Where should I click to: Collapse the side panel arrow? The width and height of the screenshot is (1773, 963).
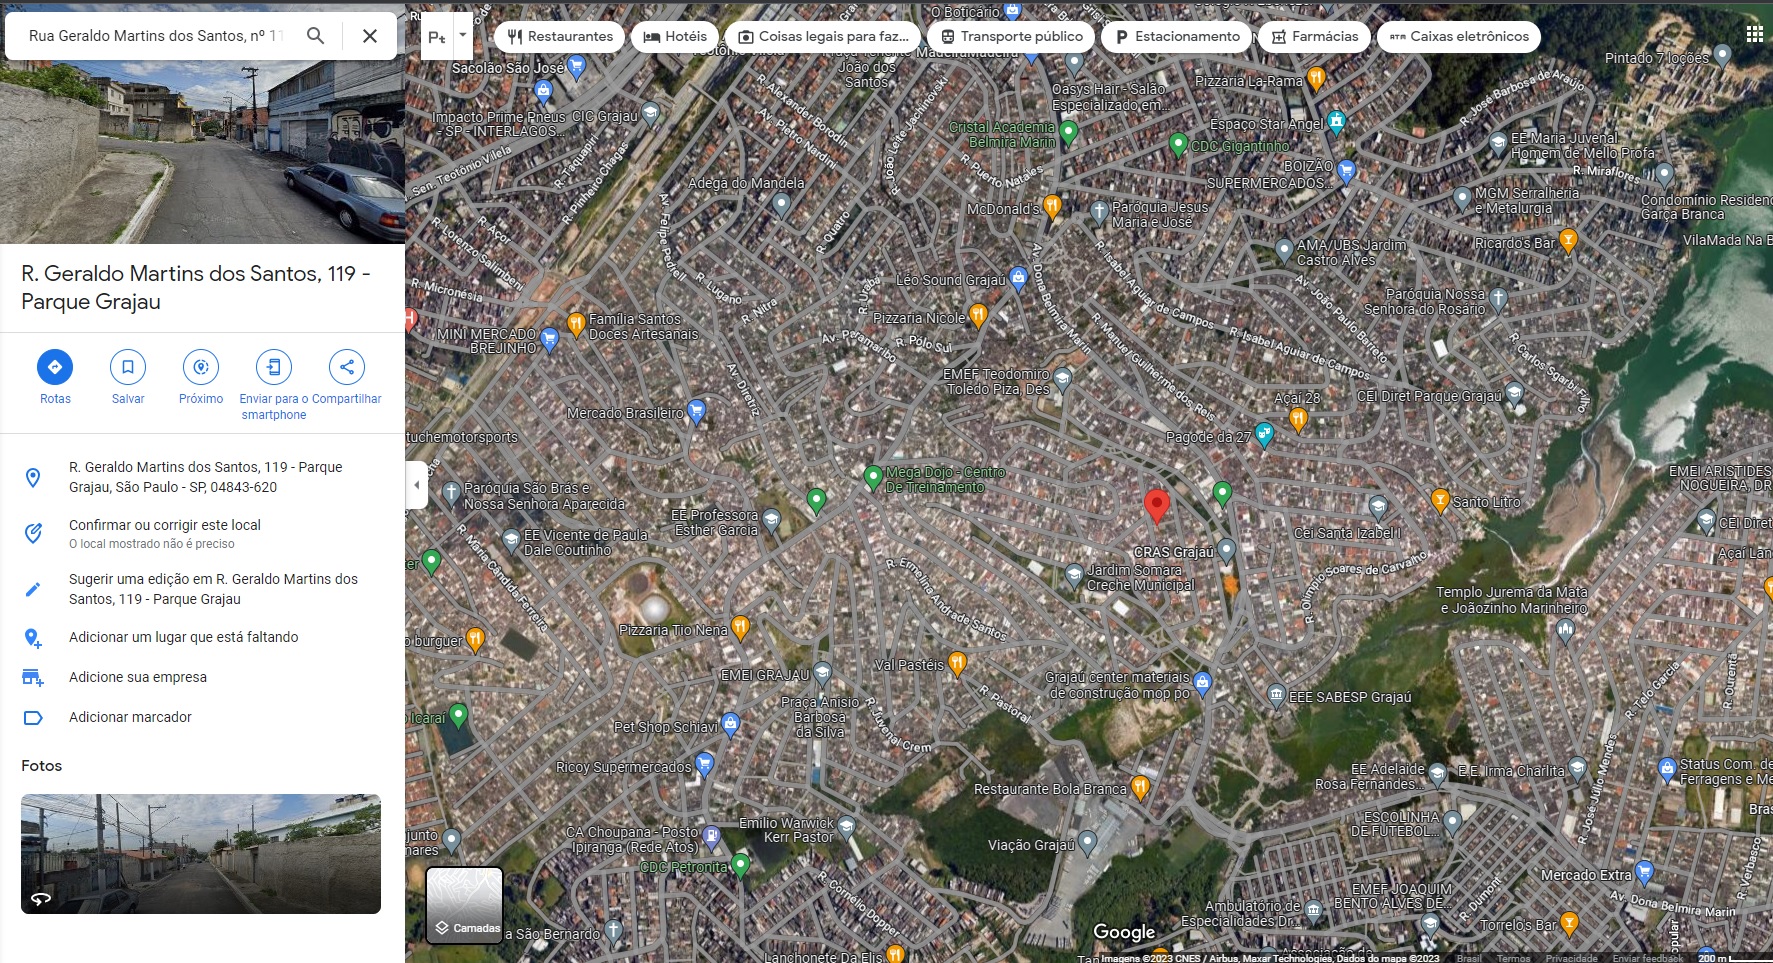coord(417,486)
